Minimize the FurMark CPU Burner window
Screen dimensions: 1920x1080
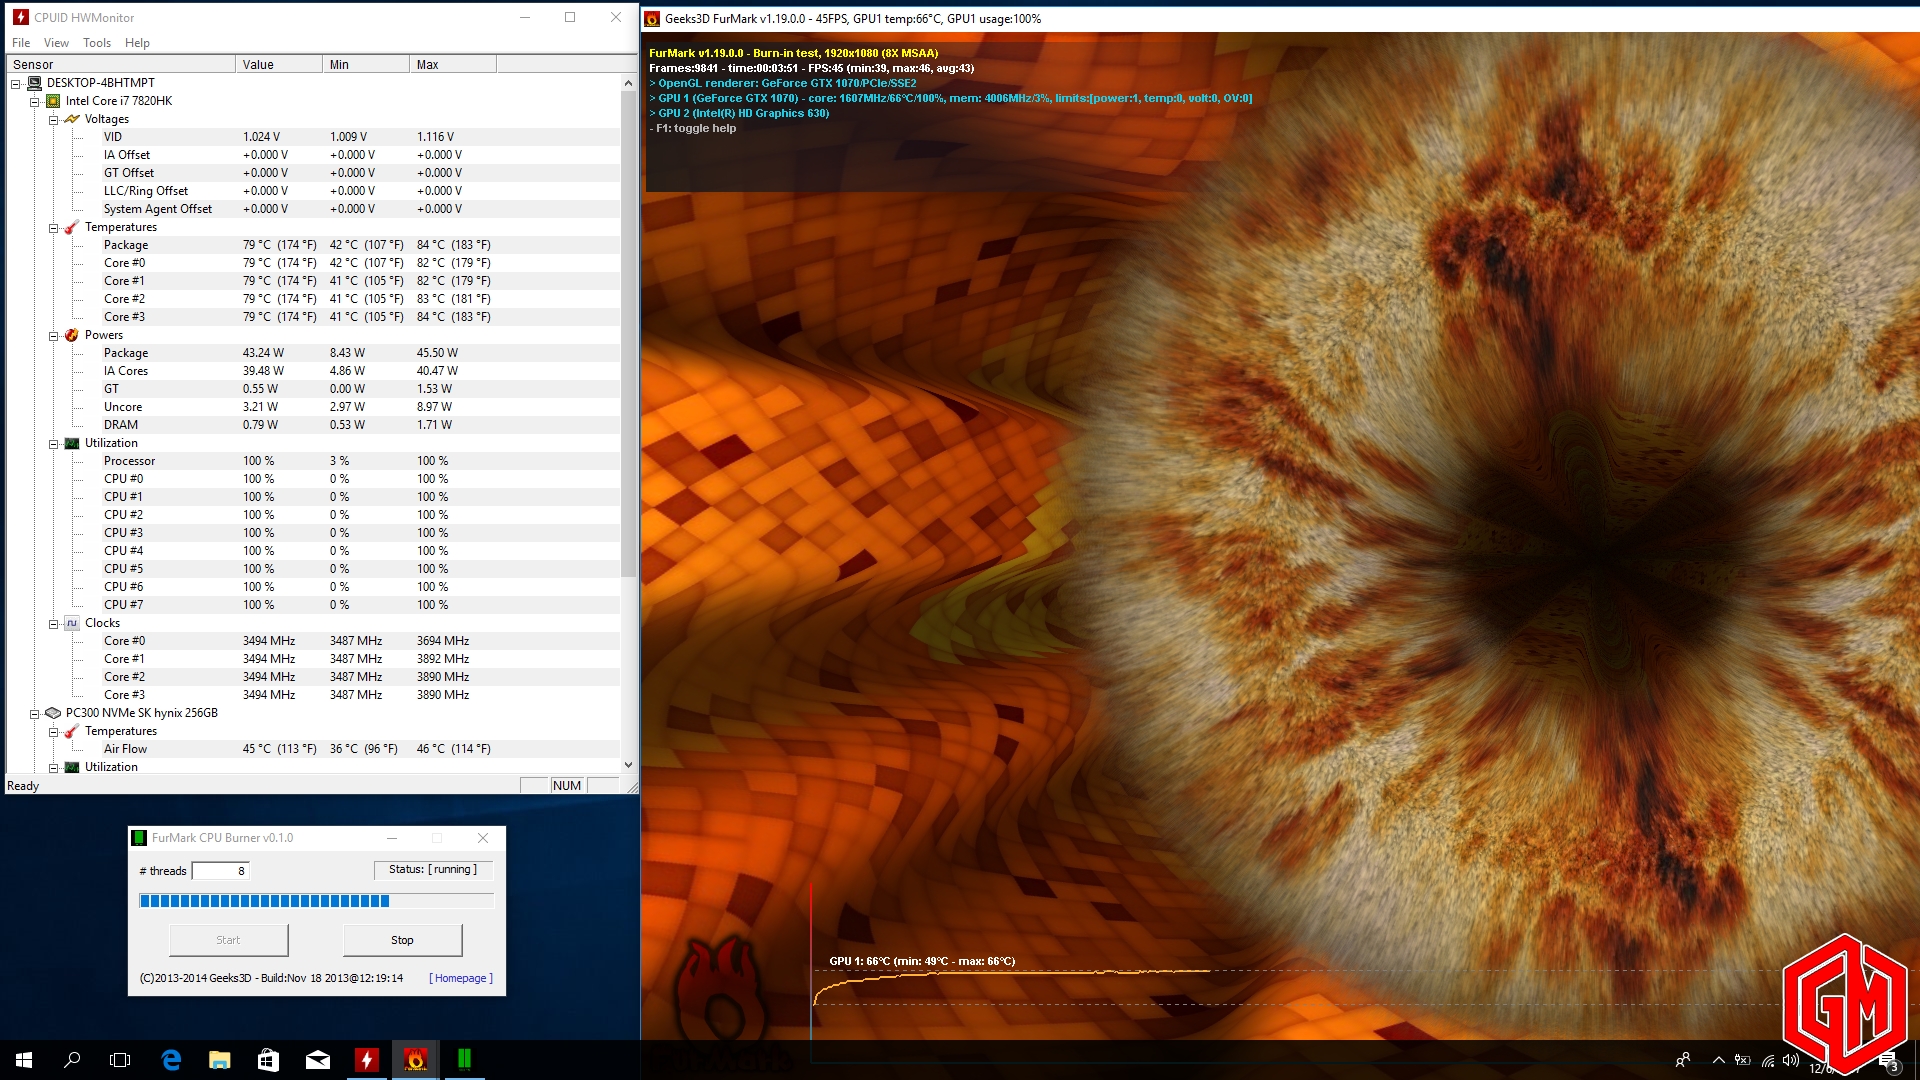click(x=392, y=838)
